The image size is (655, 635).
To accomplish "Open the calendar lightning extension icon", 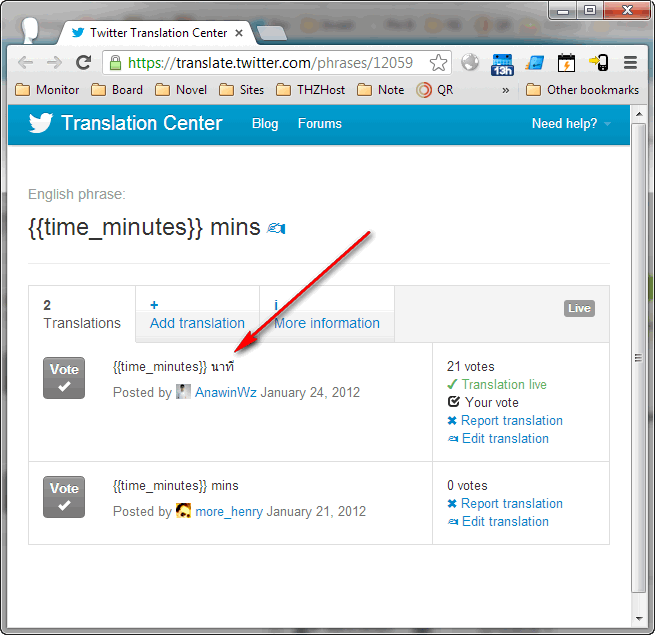I will pyautogui.click(x=566, y=63).
